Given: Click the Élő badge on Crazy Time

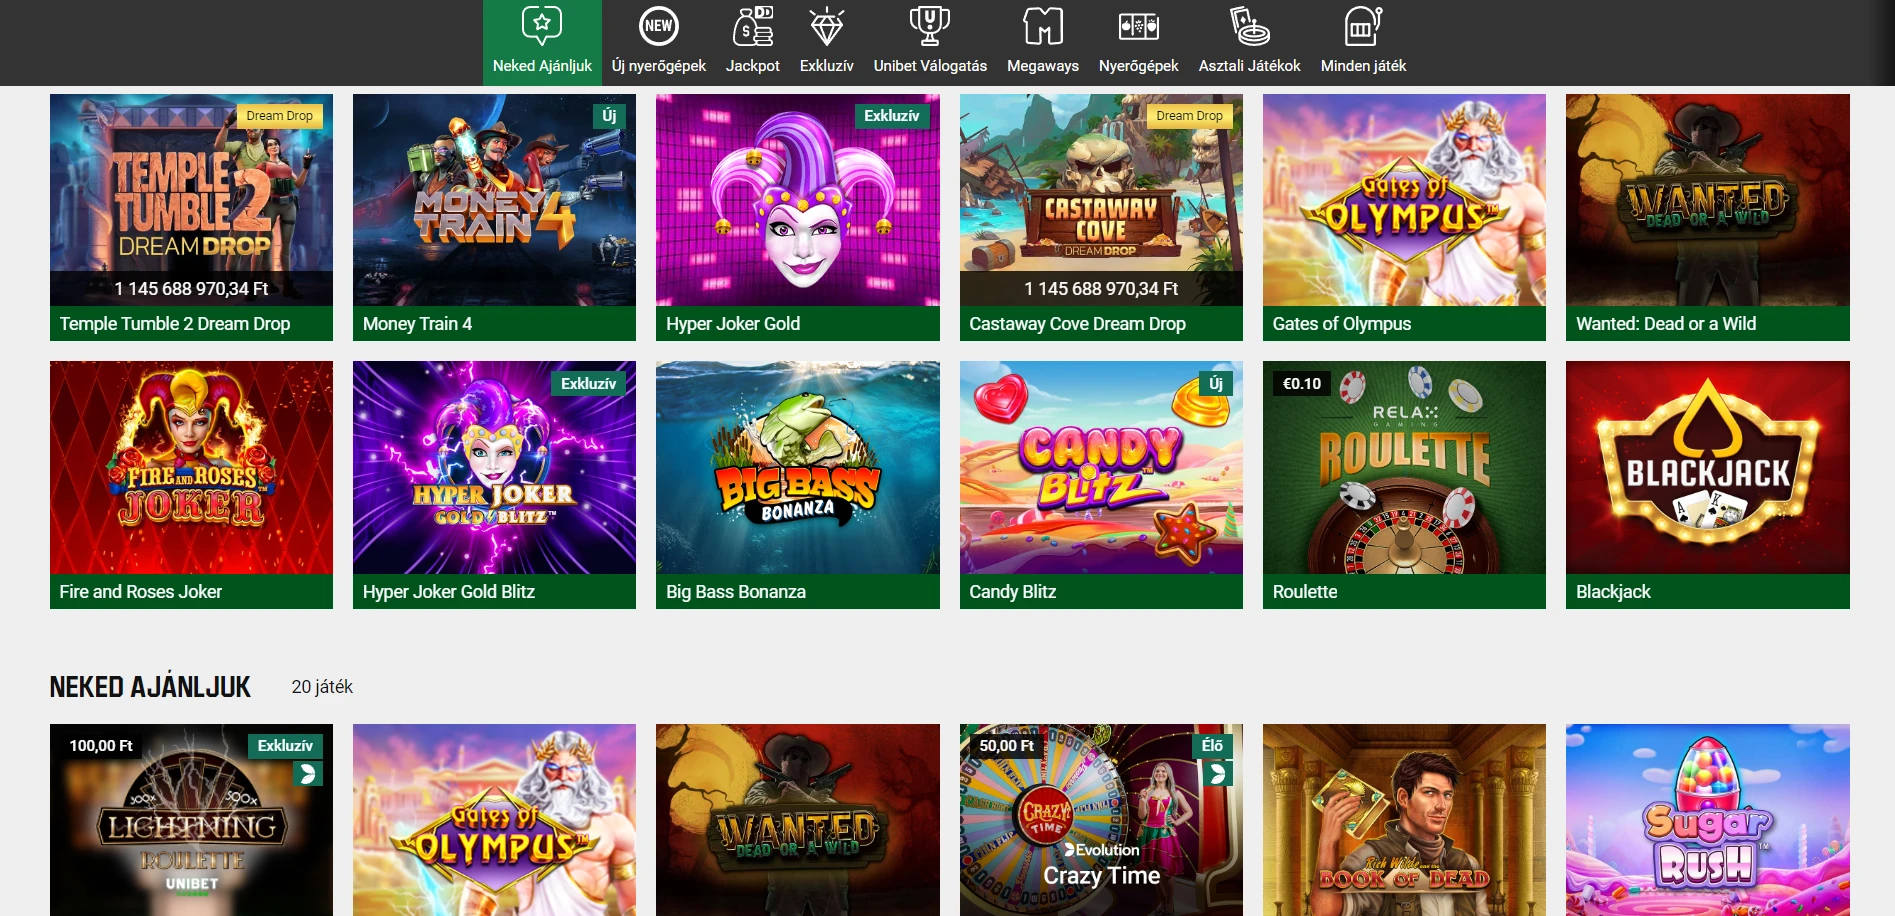Looking at the screenshot, I should pyautogui.click(x=1212, y=746).
